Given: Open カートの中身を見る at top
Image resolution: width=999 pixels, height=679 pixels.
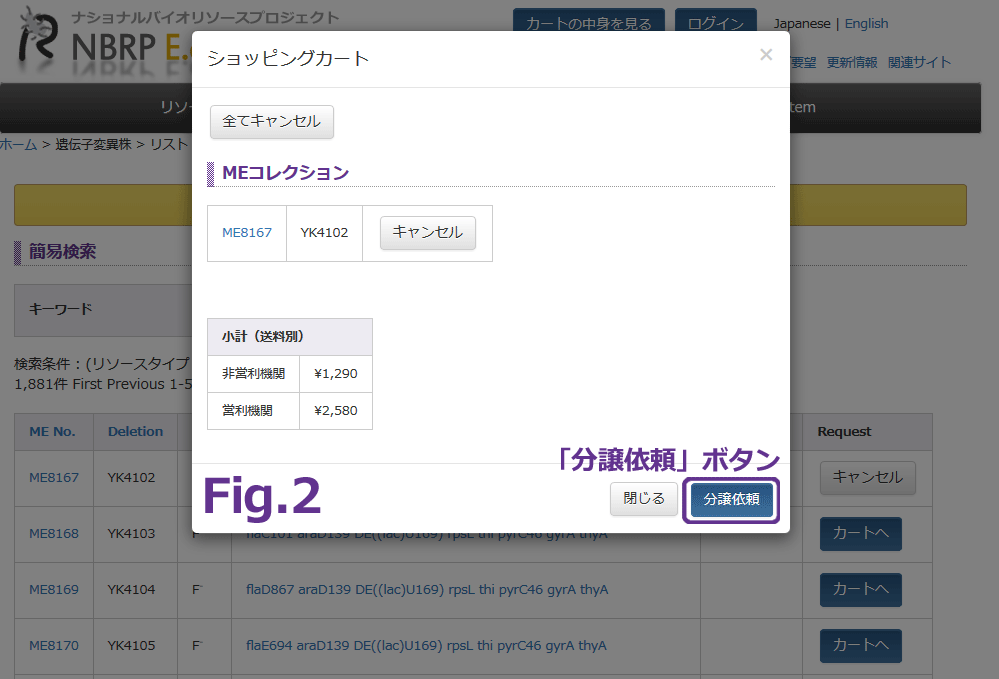Looking at the screenshot, I should (x=589, y=24).
